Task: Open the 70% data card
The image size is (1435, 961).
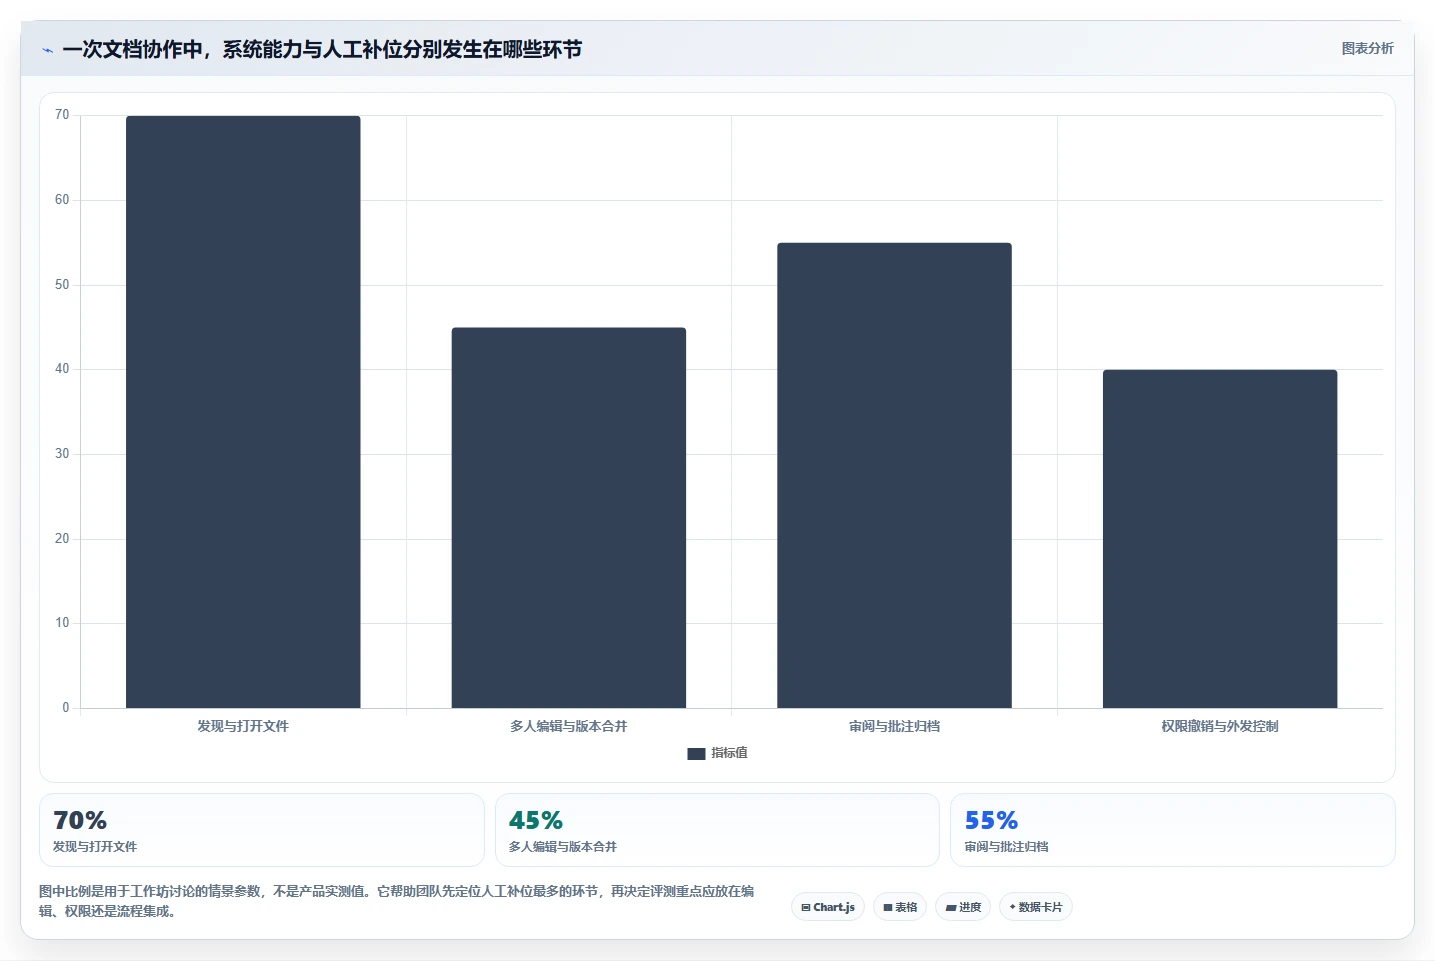Action: point(262,830)
